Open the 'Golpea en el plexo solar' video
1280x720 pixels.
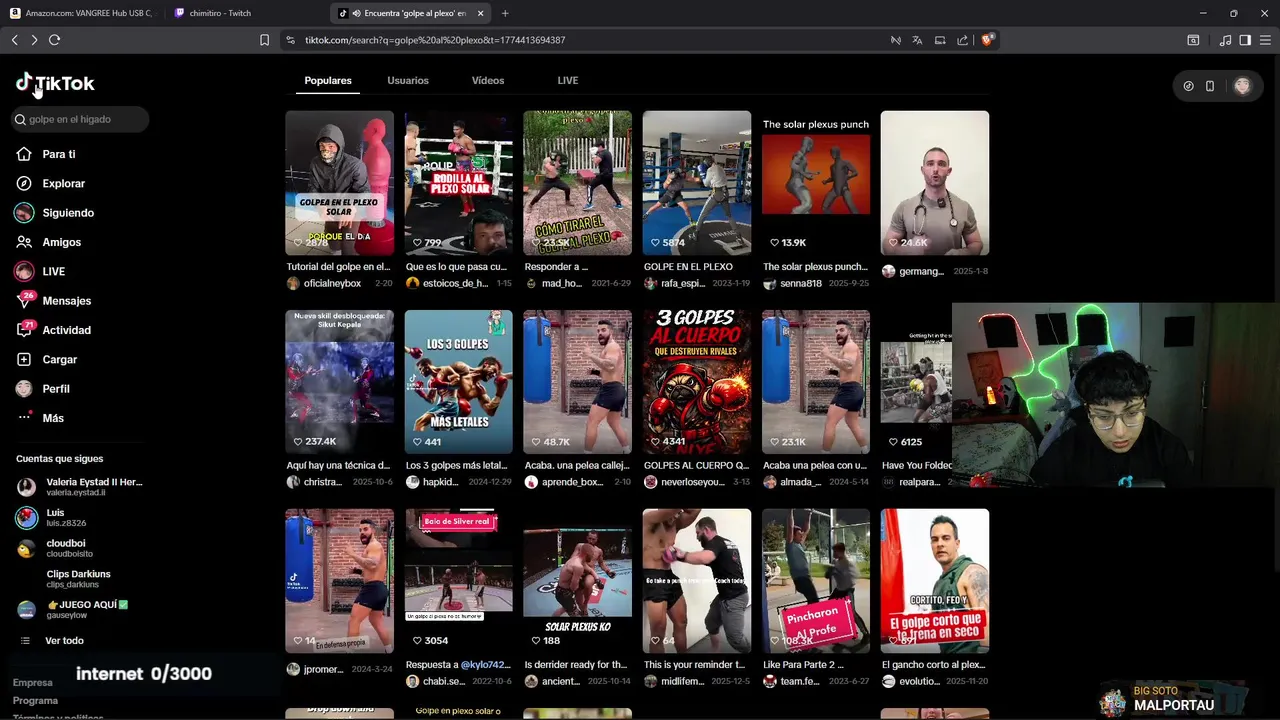339,183
